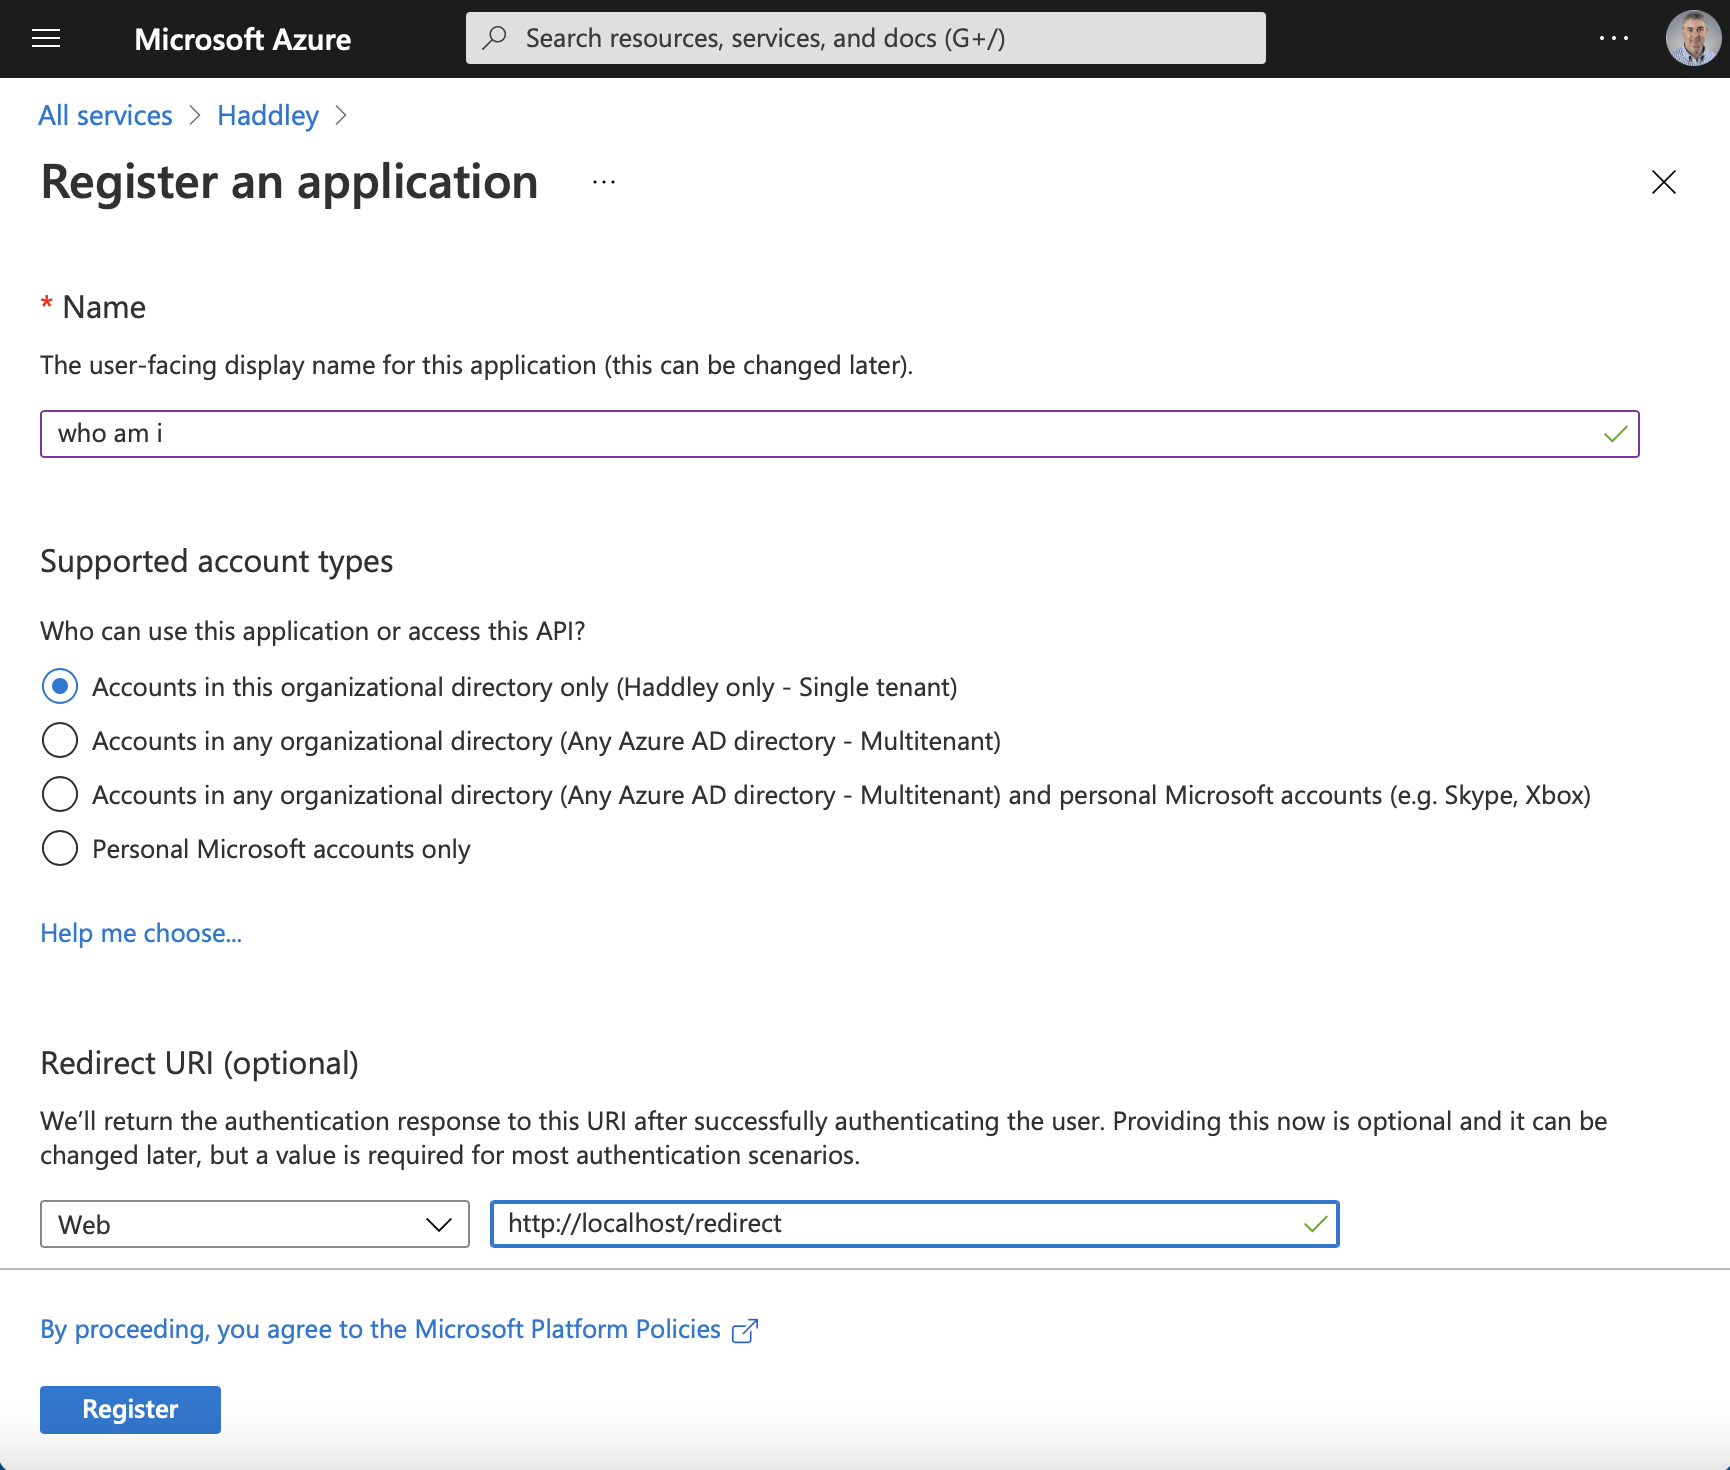The height and width of the screenshot is (1470, 1730).
Task: Click the Microsoft Azure home logo text
Action: click(242, 39)
